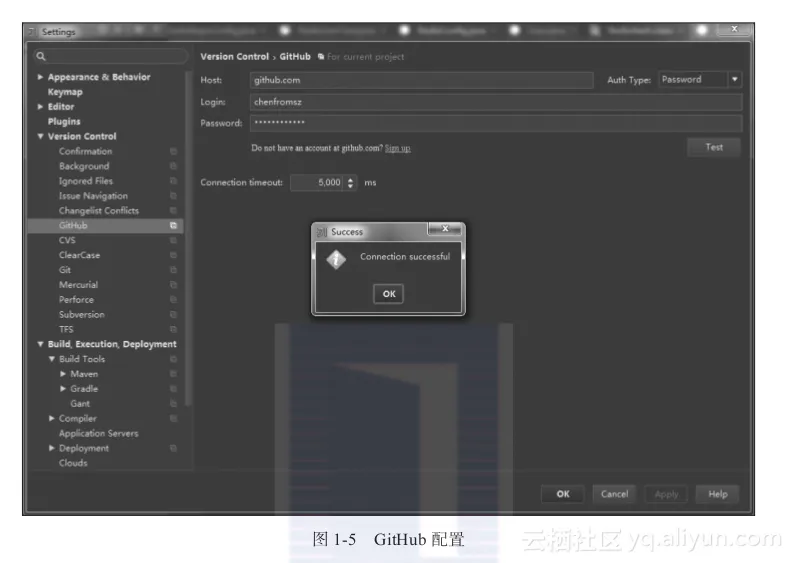The width and height of the screenshot is (793, 563).
Task: Click the project-level icon beside the GitHub row
Action: [173, 226]
